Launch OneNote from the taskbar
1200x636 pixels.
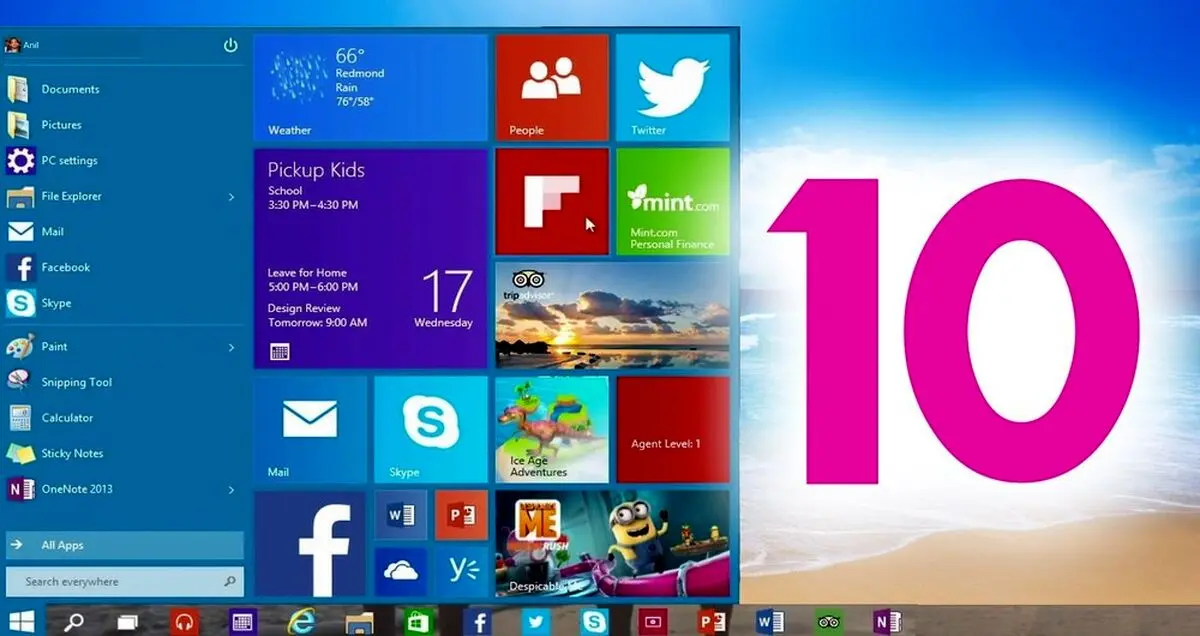(886, 621)
